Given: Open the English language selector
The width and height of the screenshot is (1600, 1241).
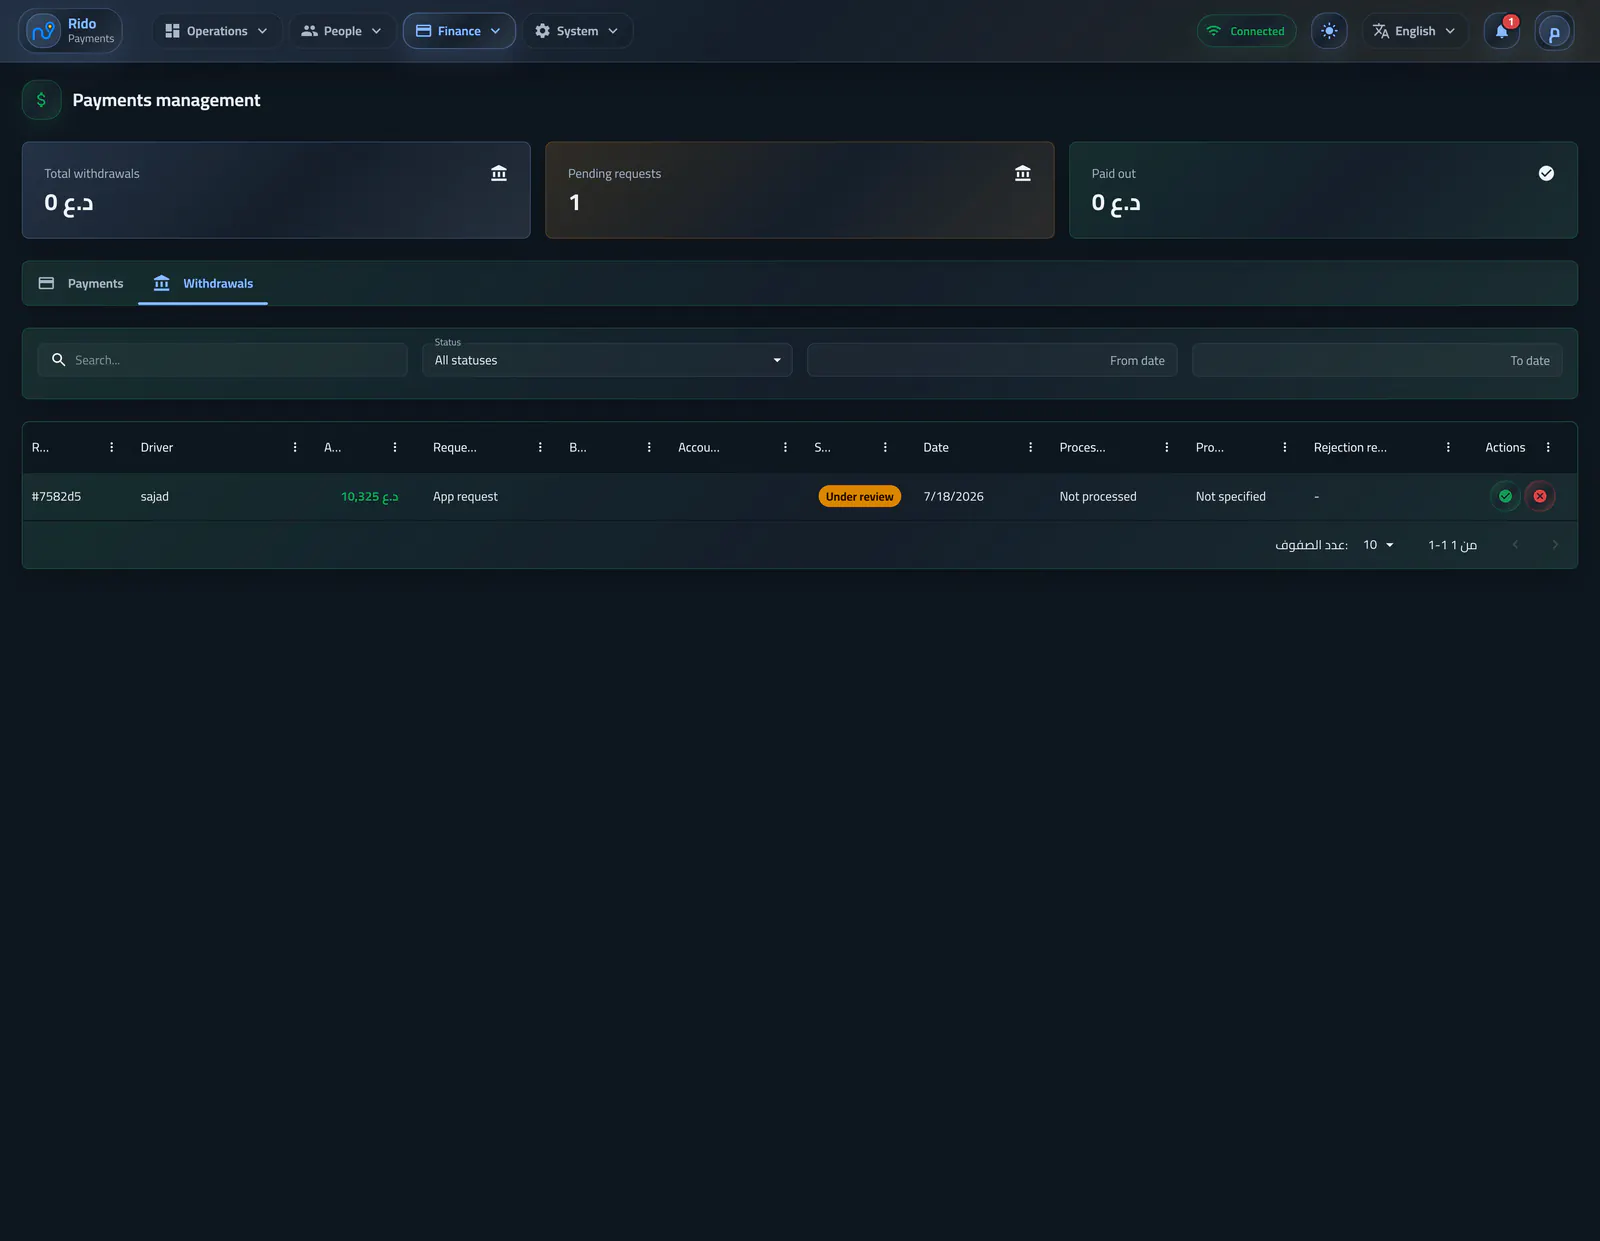Looking at the screenshot, I should pyautogui.click(x=1415, y=31).
